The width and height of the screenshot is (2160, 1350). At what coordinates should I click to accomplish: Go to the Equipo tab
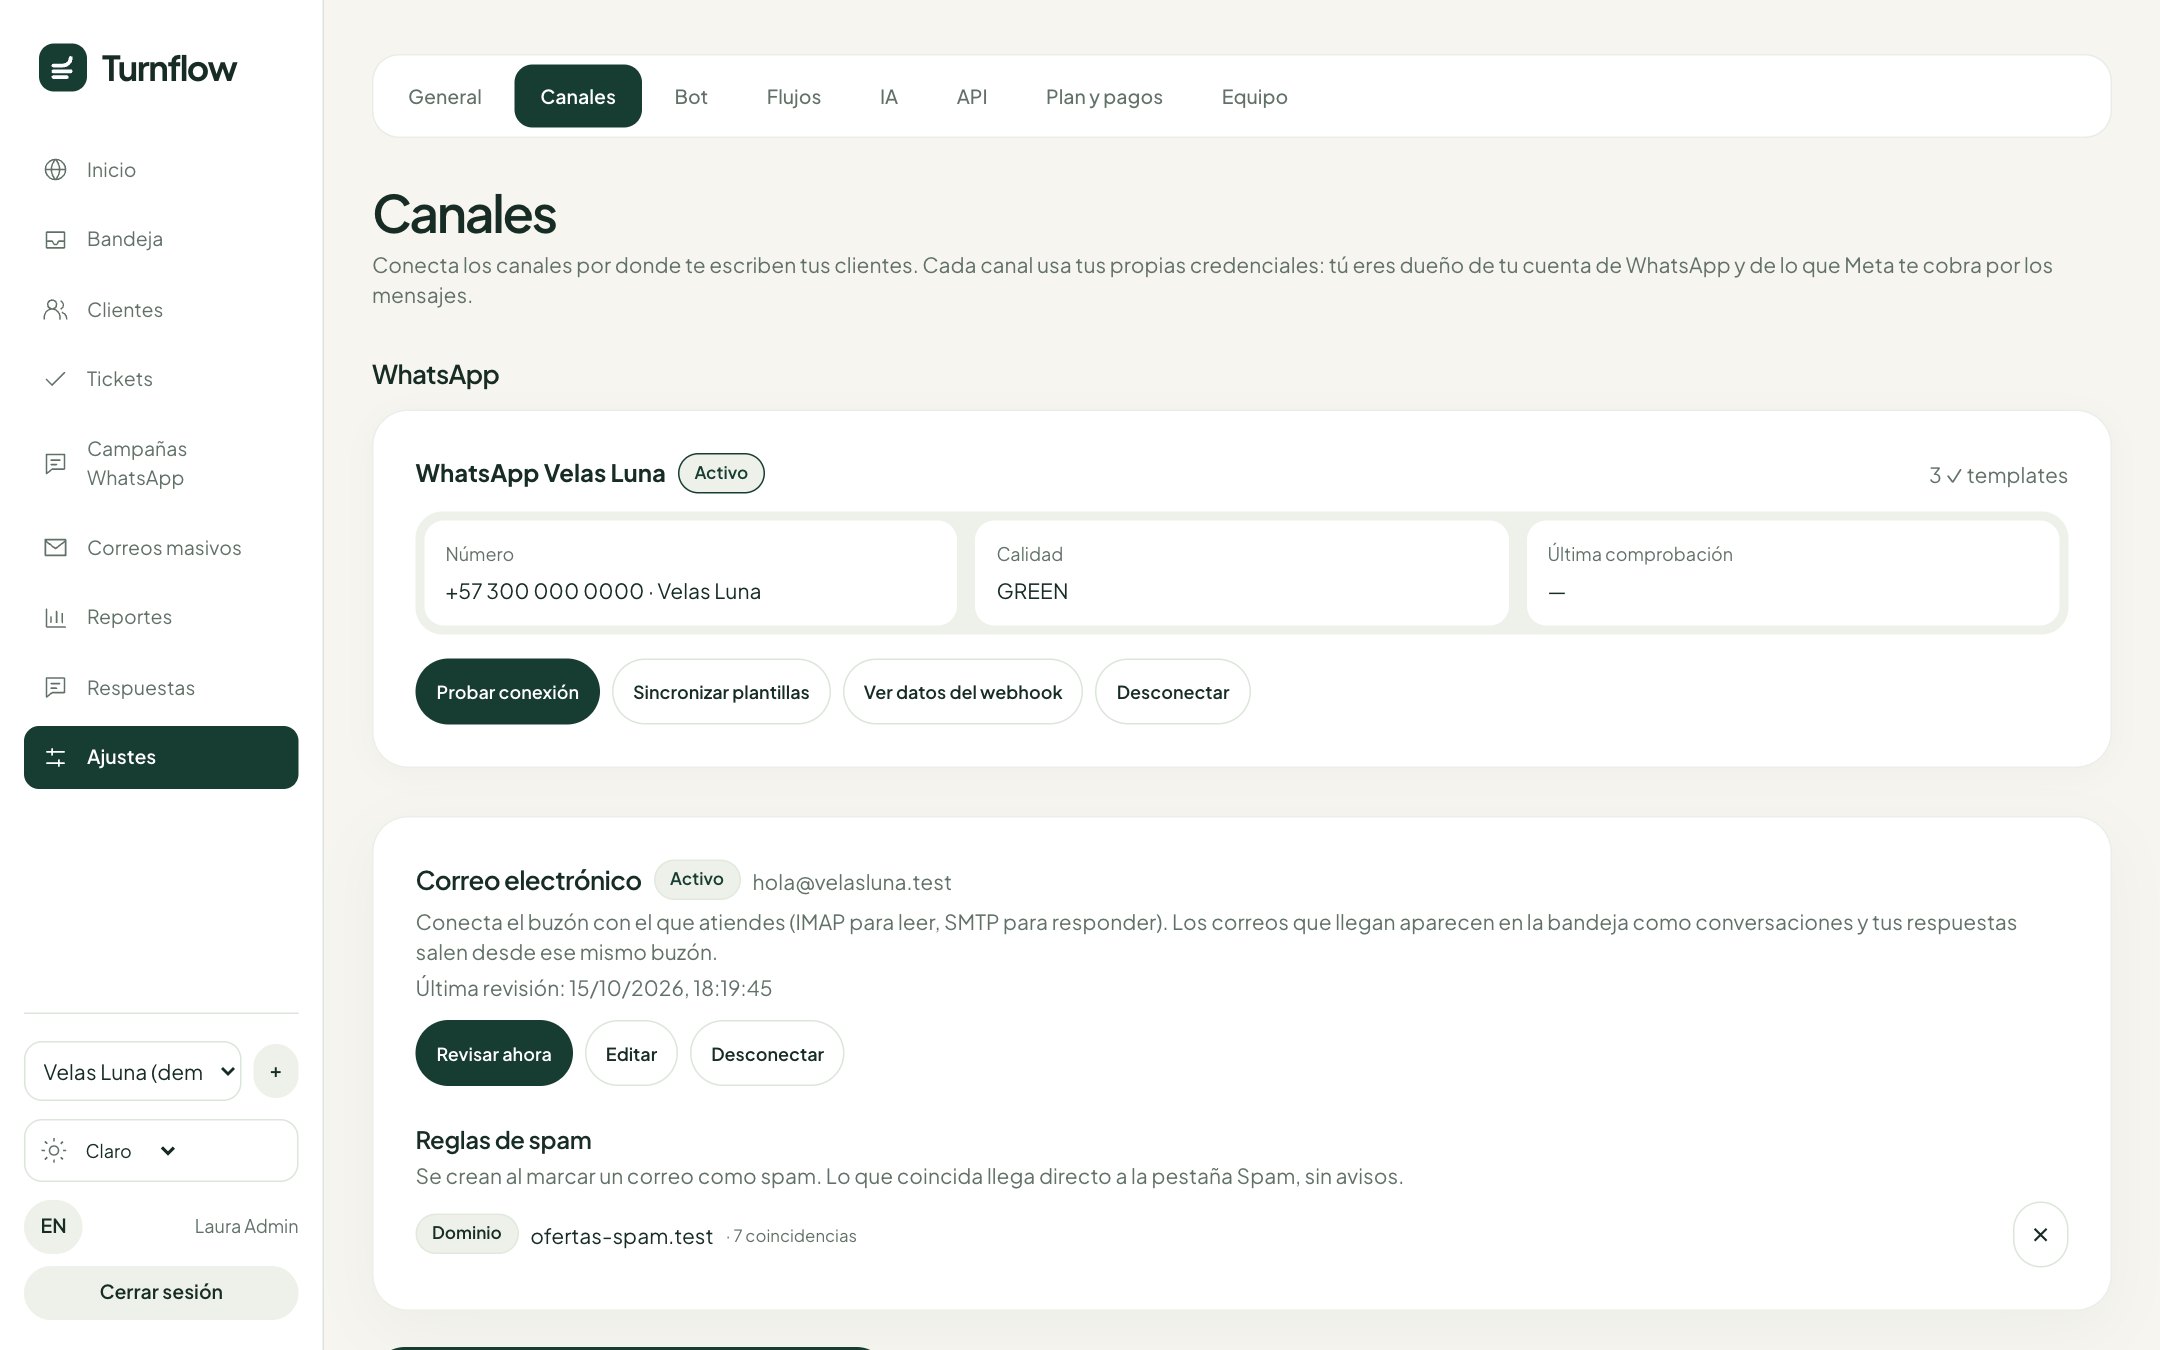[x=1255, y=97]
